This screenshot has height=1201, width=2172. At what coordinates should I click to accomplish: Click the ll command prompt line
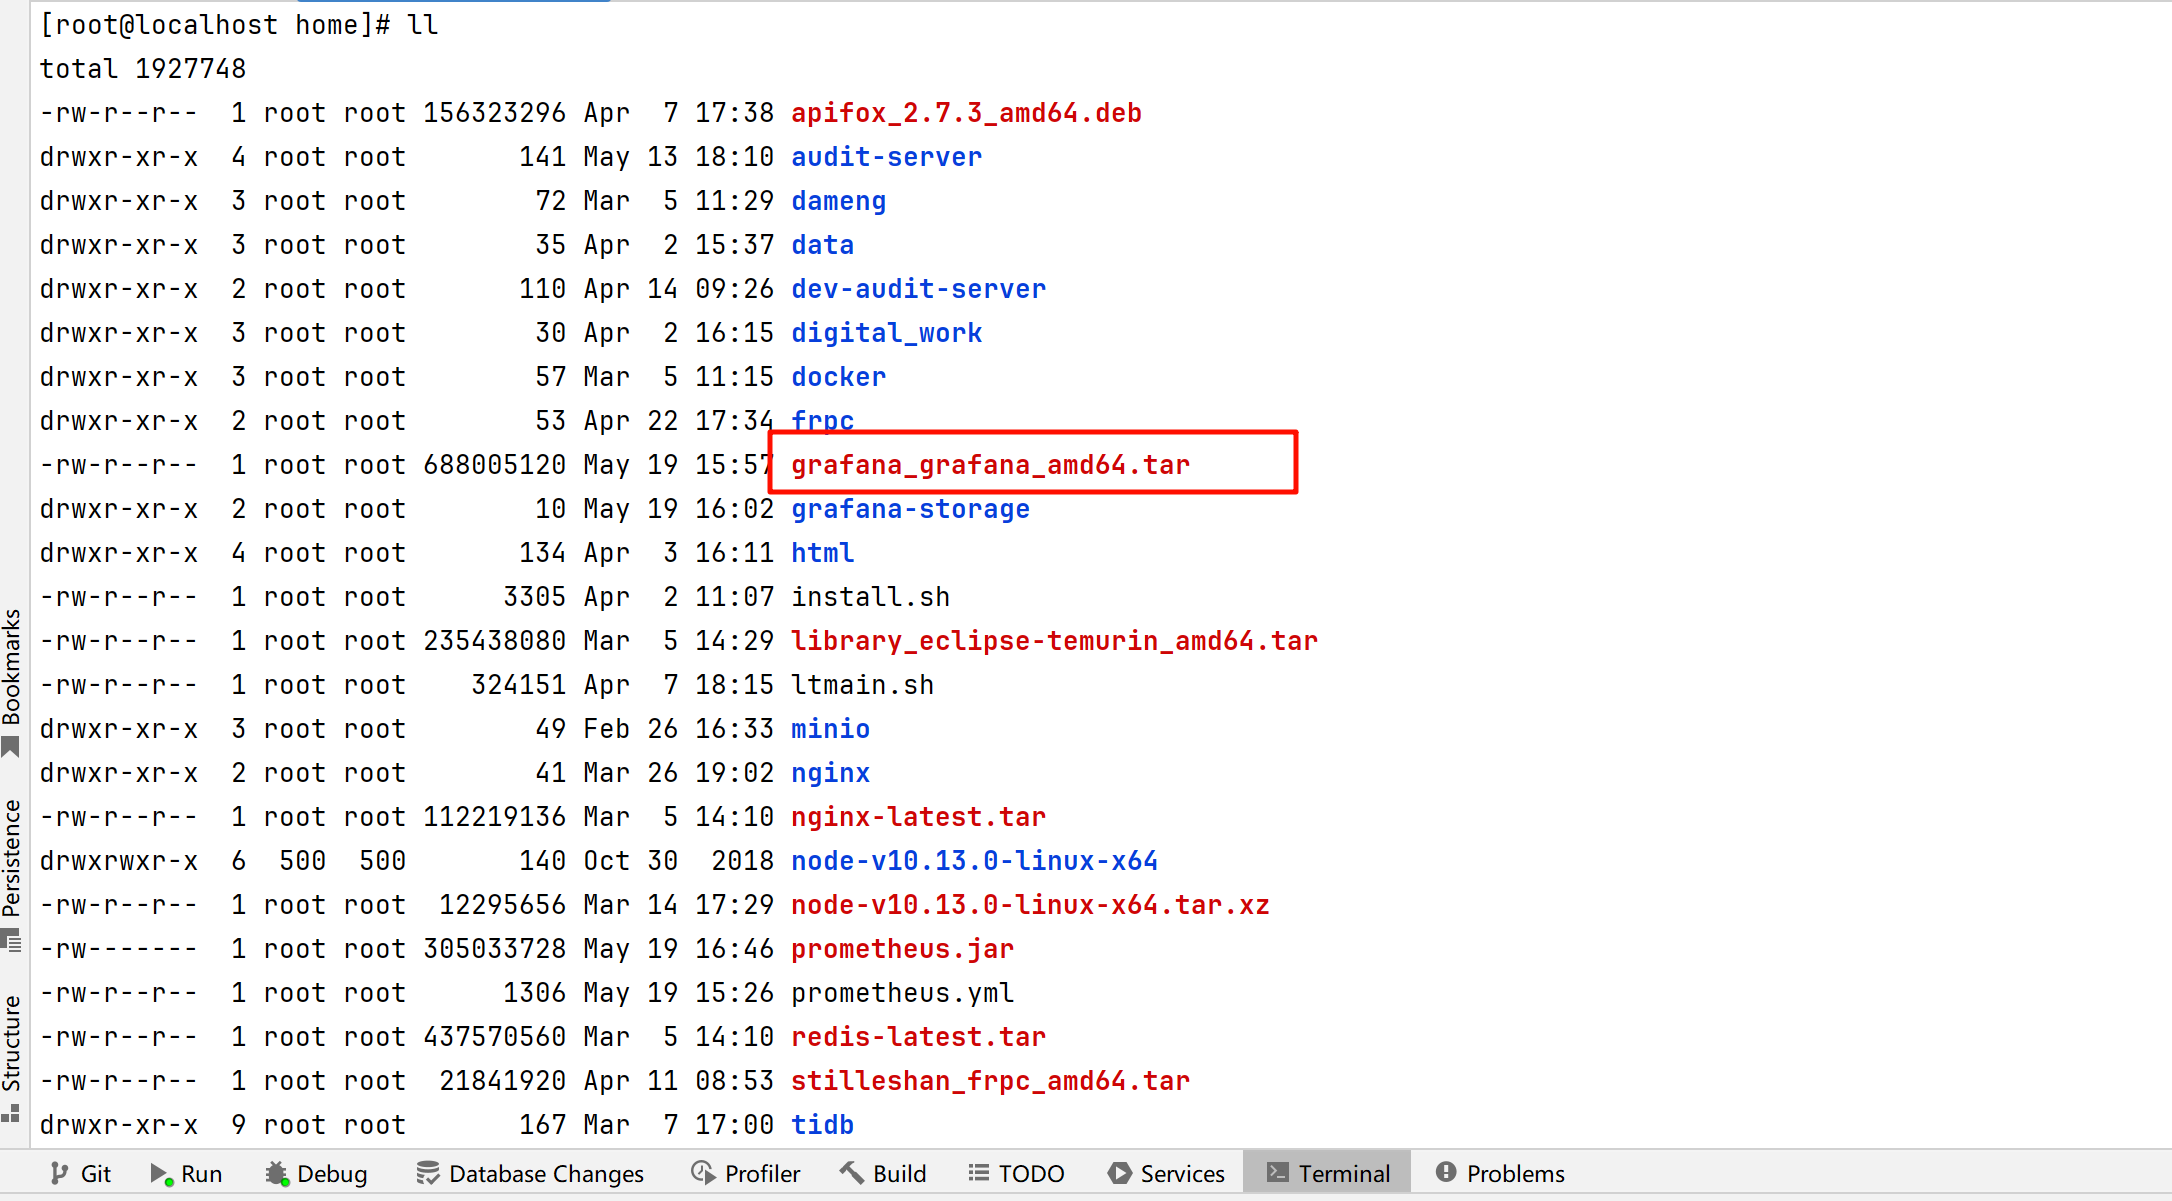[238, 25]
